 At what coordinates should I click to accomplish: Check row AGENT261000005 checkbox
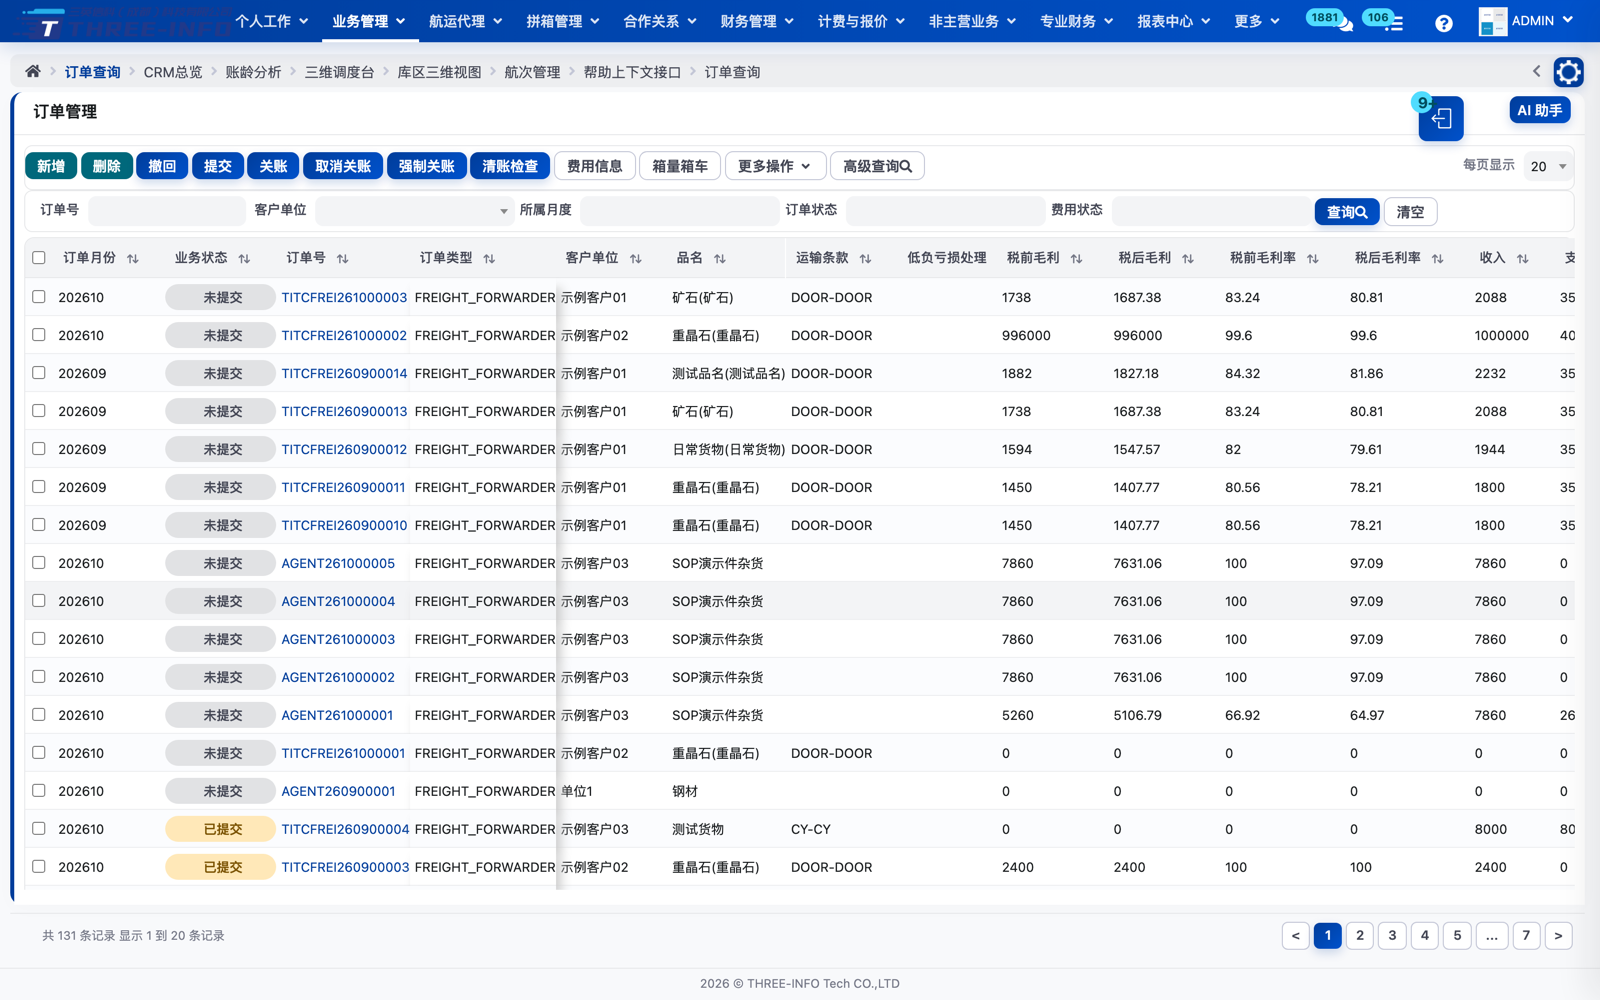39,563
